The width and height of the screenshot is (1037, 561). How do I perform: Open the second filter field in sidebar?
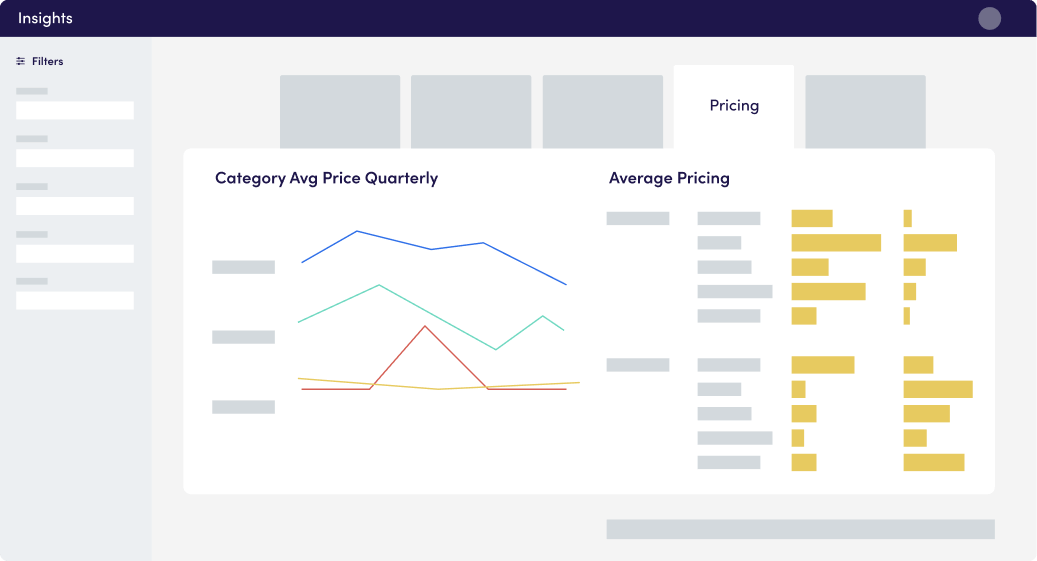coord(75,158)
